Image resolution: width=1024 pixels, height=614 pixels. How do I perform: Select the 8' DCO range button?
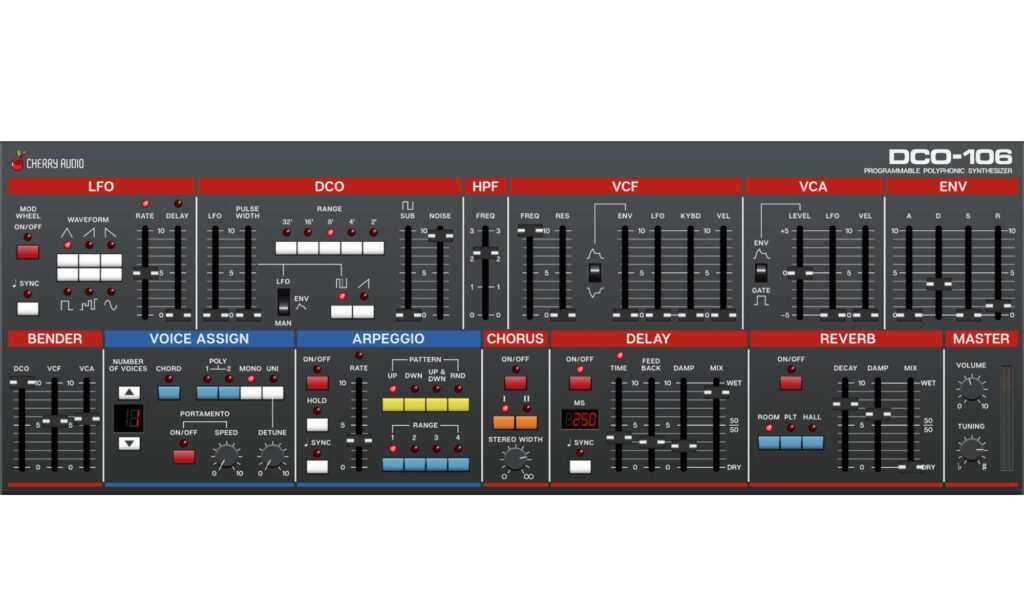330,248
